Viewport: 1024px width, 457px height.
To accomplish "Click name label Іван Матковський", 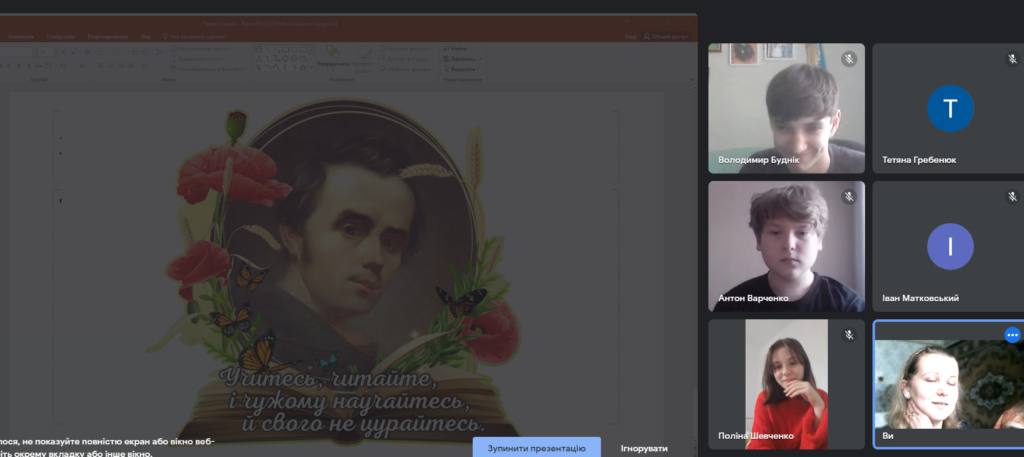I will point(920,298).
